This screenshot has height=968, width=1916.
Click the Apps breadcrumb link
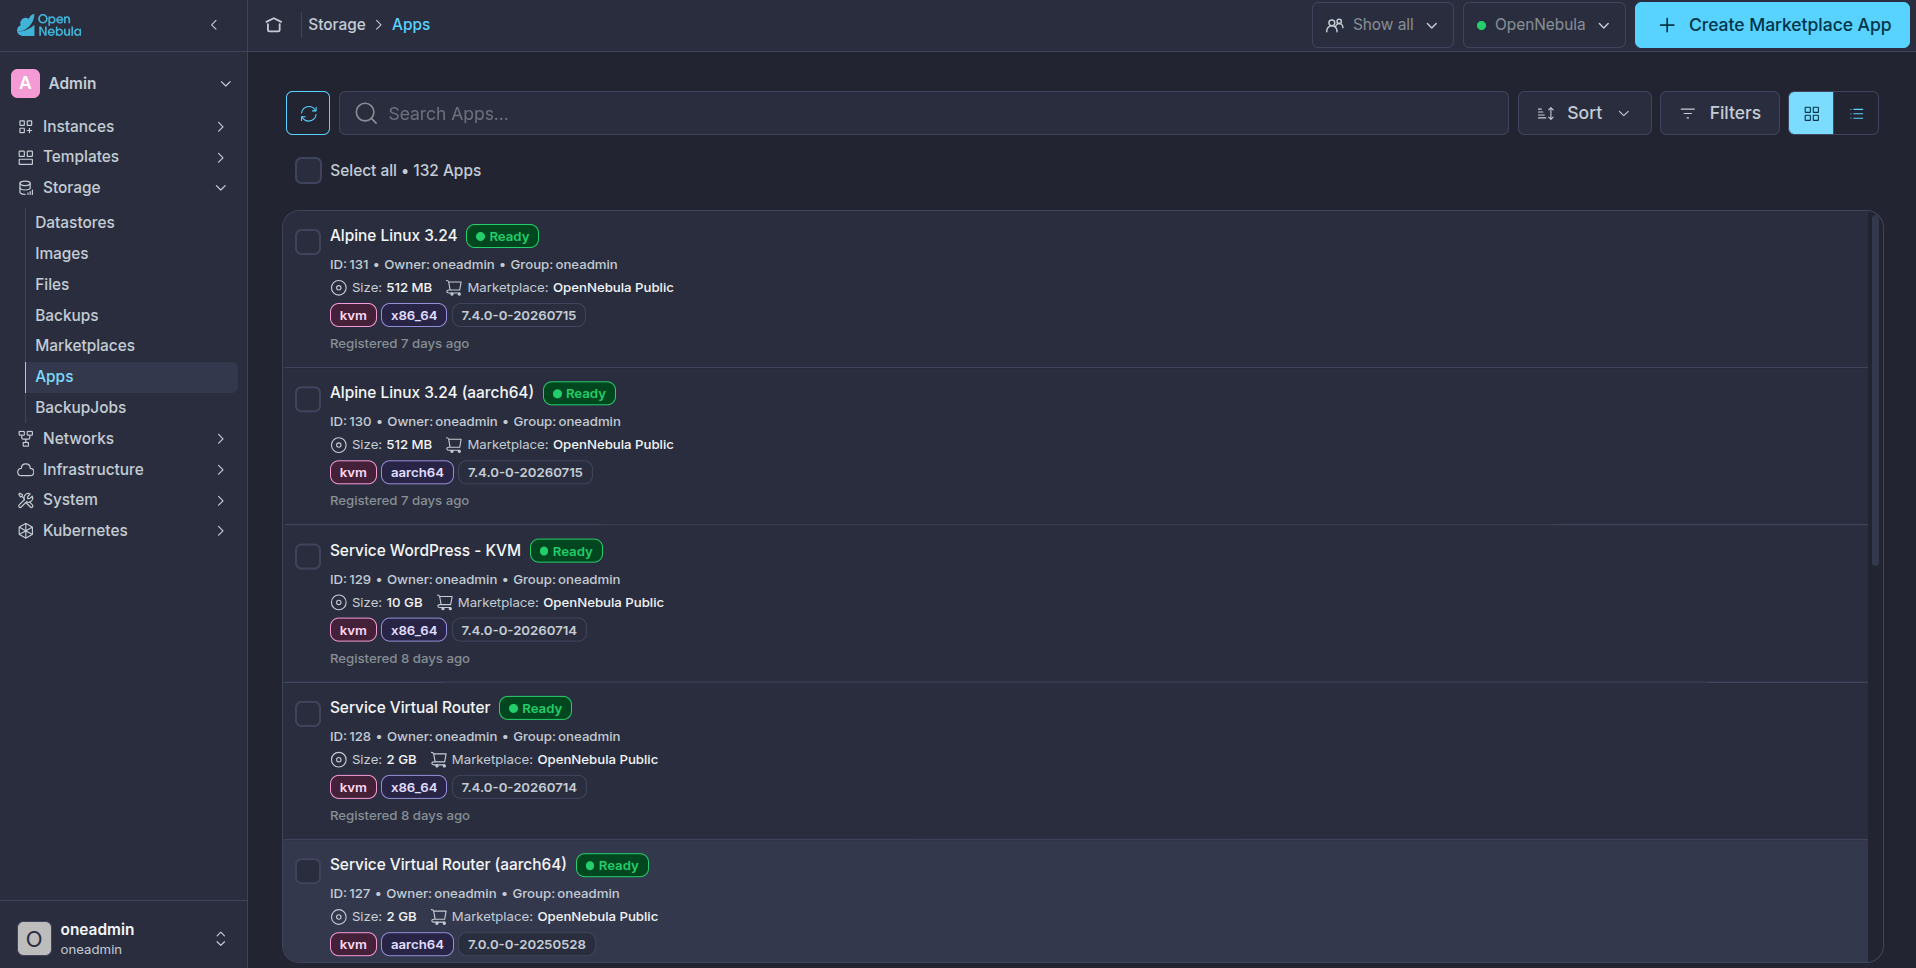(411, 25)
